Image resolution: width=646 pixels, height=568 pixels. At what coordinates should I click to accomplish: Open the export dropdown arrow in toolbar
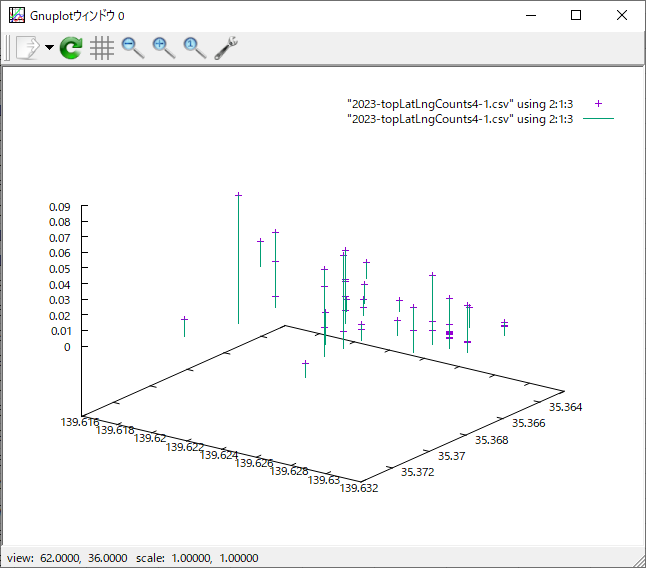[x=49, y=48]
